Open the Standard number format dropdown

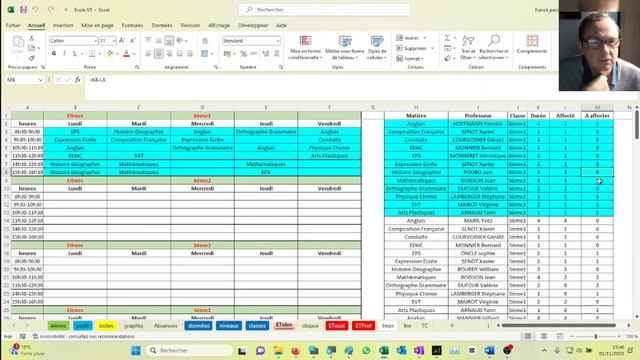(278, 41)
